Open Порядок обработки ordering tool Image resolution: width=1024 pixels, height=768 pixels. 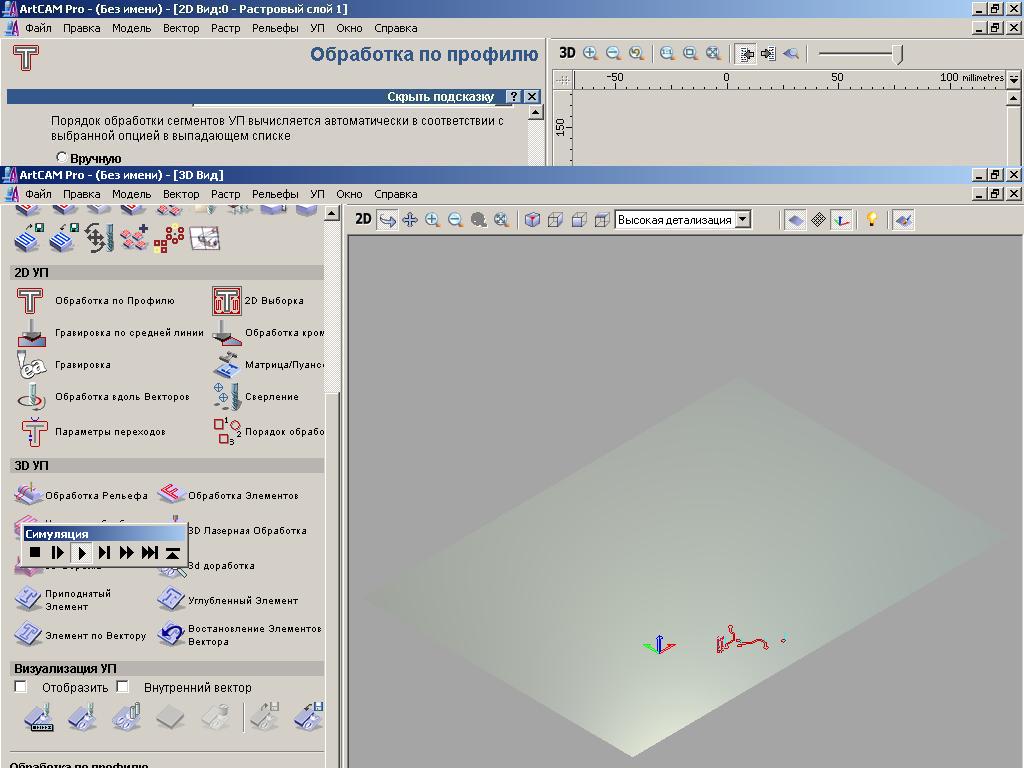coord(268,432)
